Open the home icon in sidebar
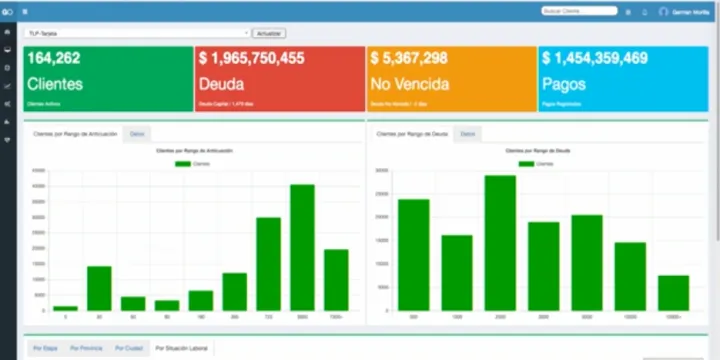The height and width of the screenshot is (360, 720). (x=7, y=32)
